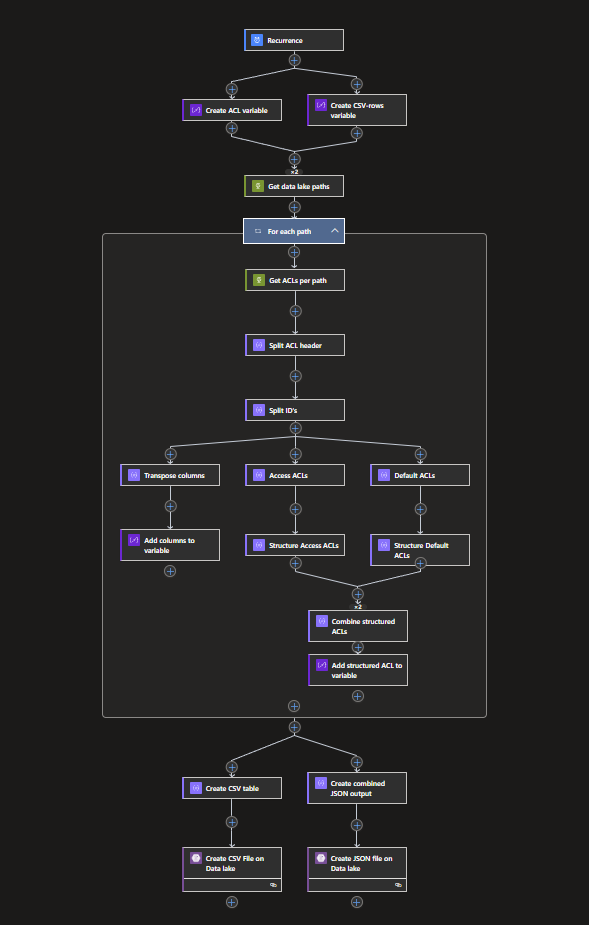Open the Structure Access ACLs action

point(295,545)
